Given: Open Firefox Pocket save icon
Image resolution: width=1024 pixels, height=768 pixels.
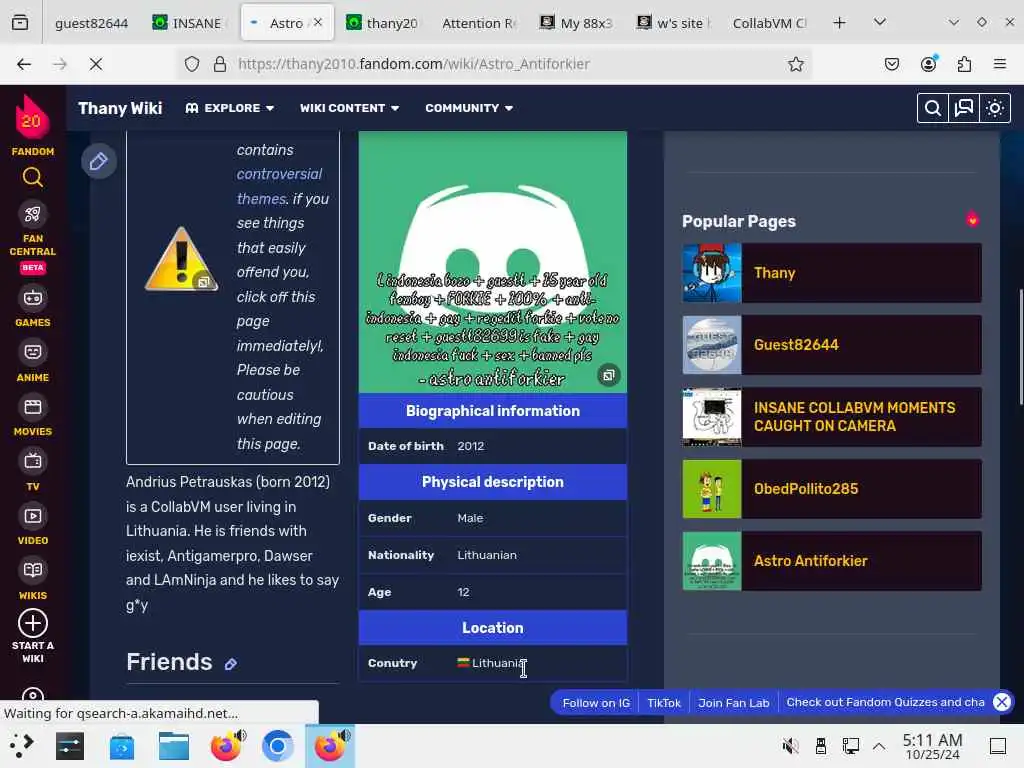Looking at the screenshot, I should pos(891,64).
